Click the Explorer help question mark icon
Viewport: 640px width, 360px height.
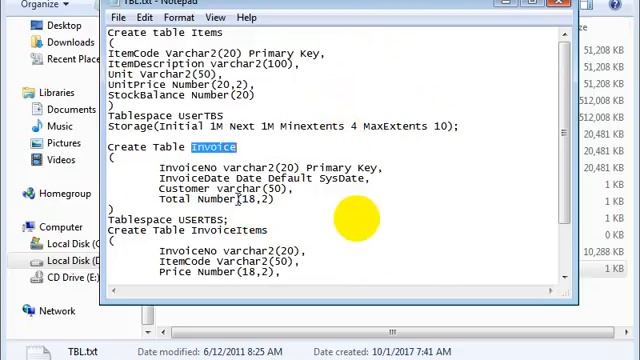615,4
